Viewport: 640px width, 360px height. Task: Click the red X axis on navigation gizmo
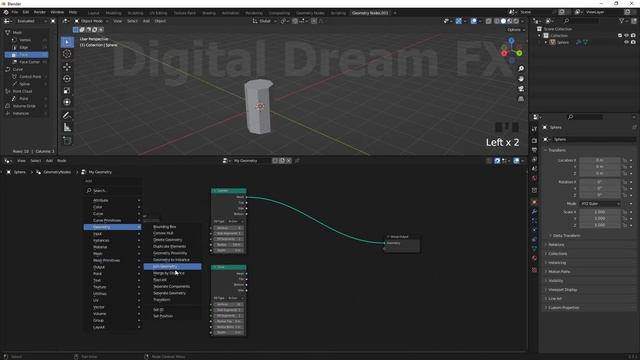(x=504, y=53)
